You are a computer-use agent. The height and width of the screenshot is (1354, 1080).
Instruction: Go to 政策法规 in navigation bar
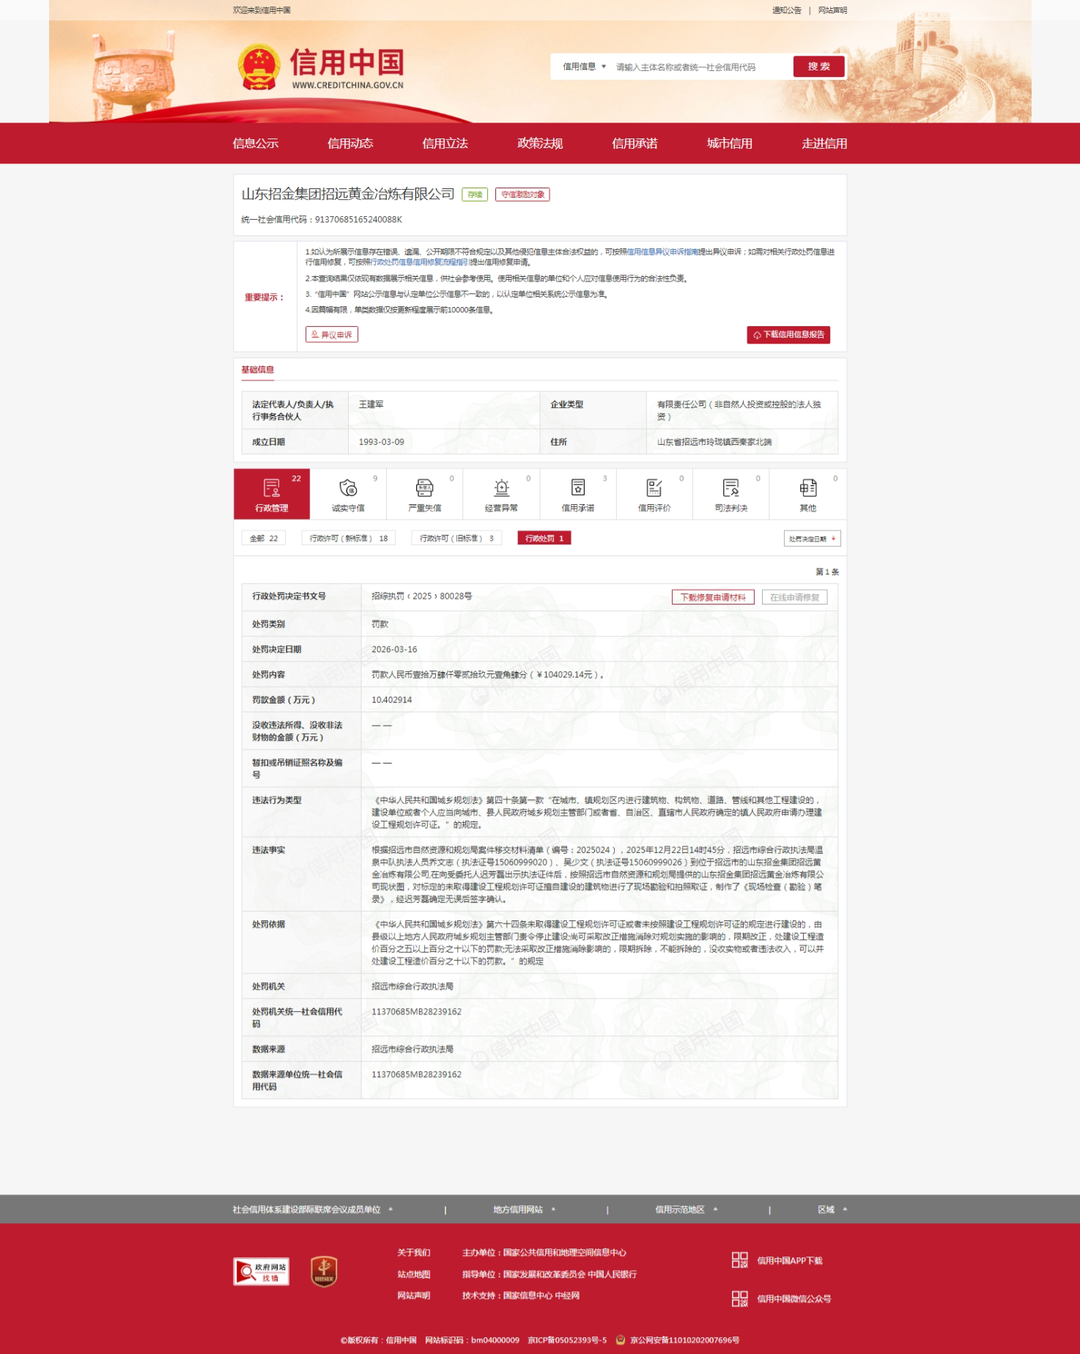540,143
